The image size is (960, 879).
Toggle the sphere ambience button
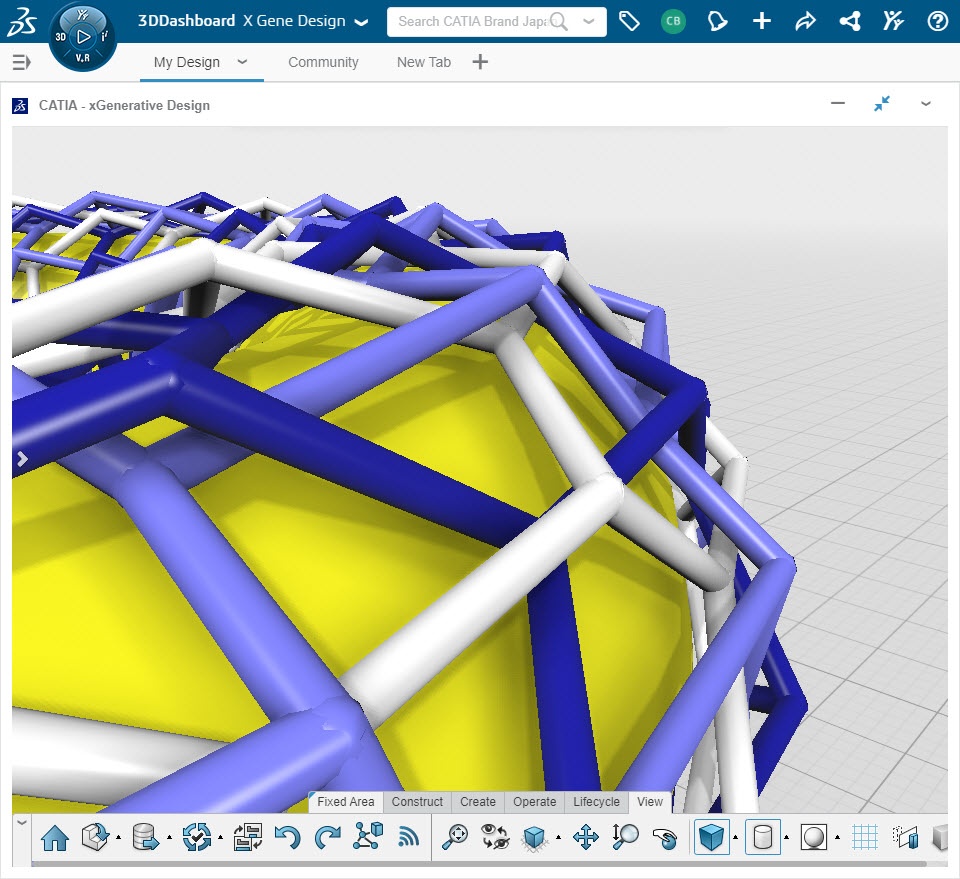coord(814,837)
